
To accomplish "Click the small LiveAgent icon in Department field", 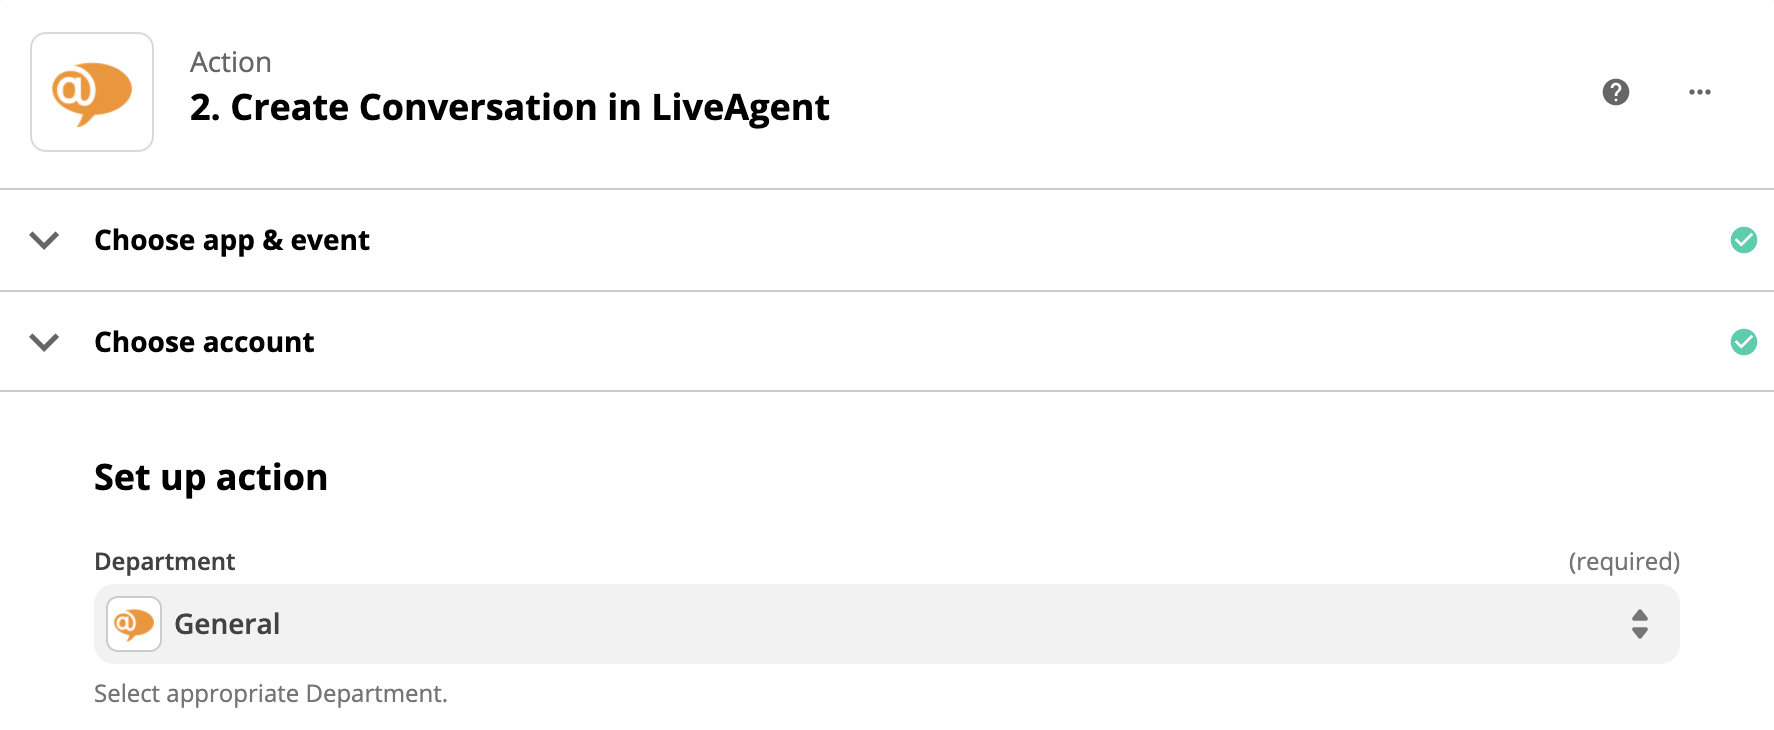I will (x=134, y=624).
